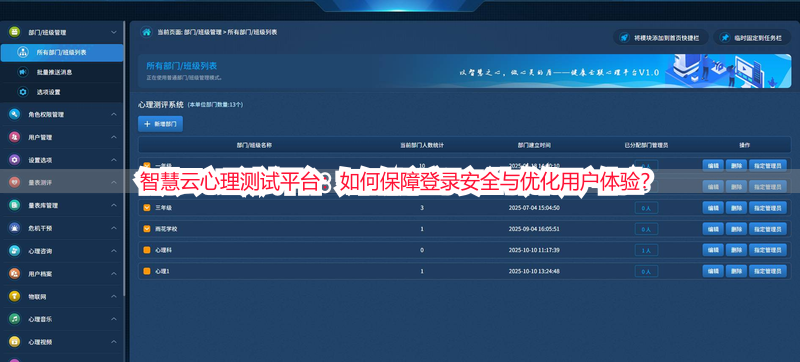The width and height of the screenshot is (800, 362).
Task: Collapse the 部门/班级管理 chevron
Action: [114, 32]
